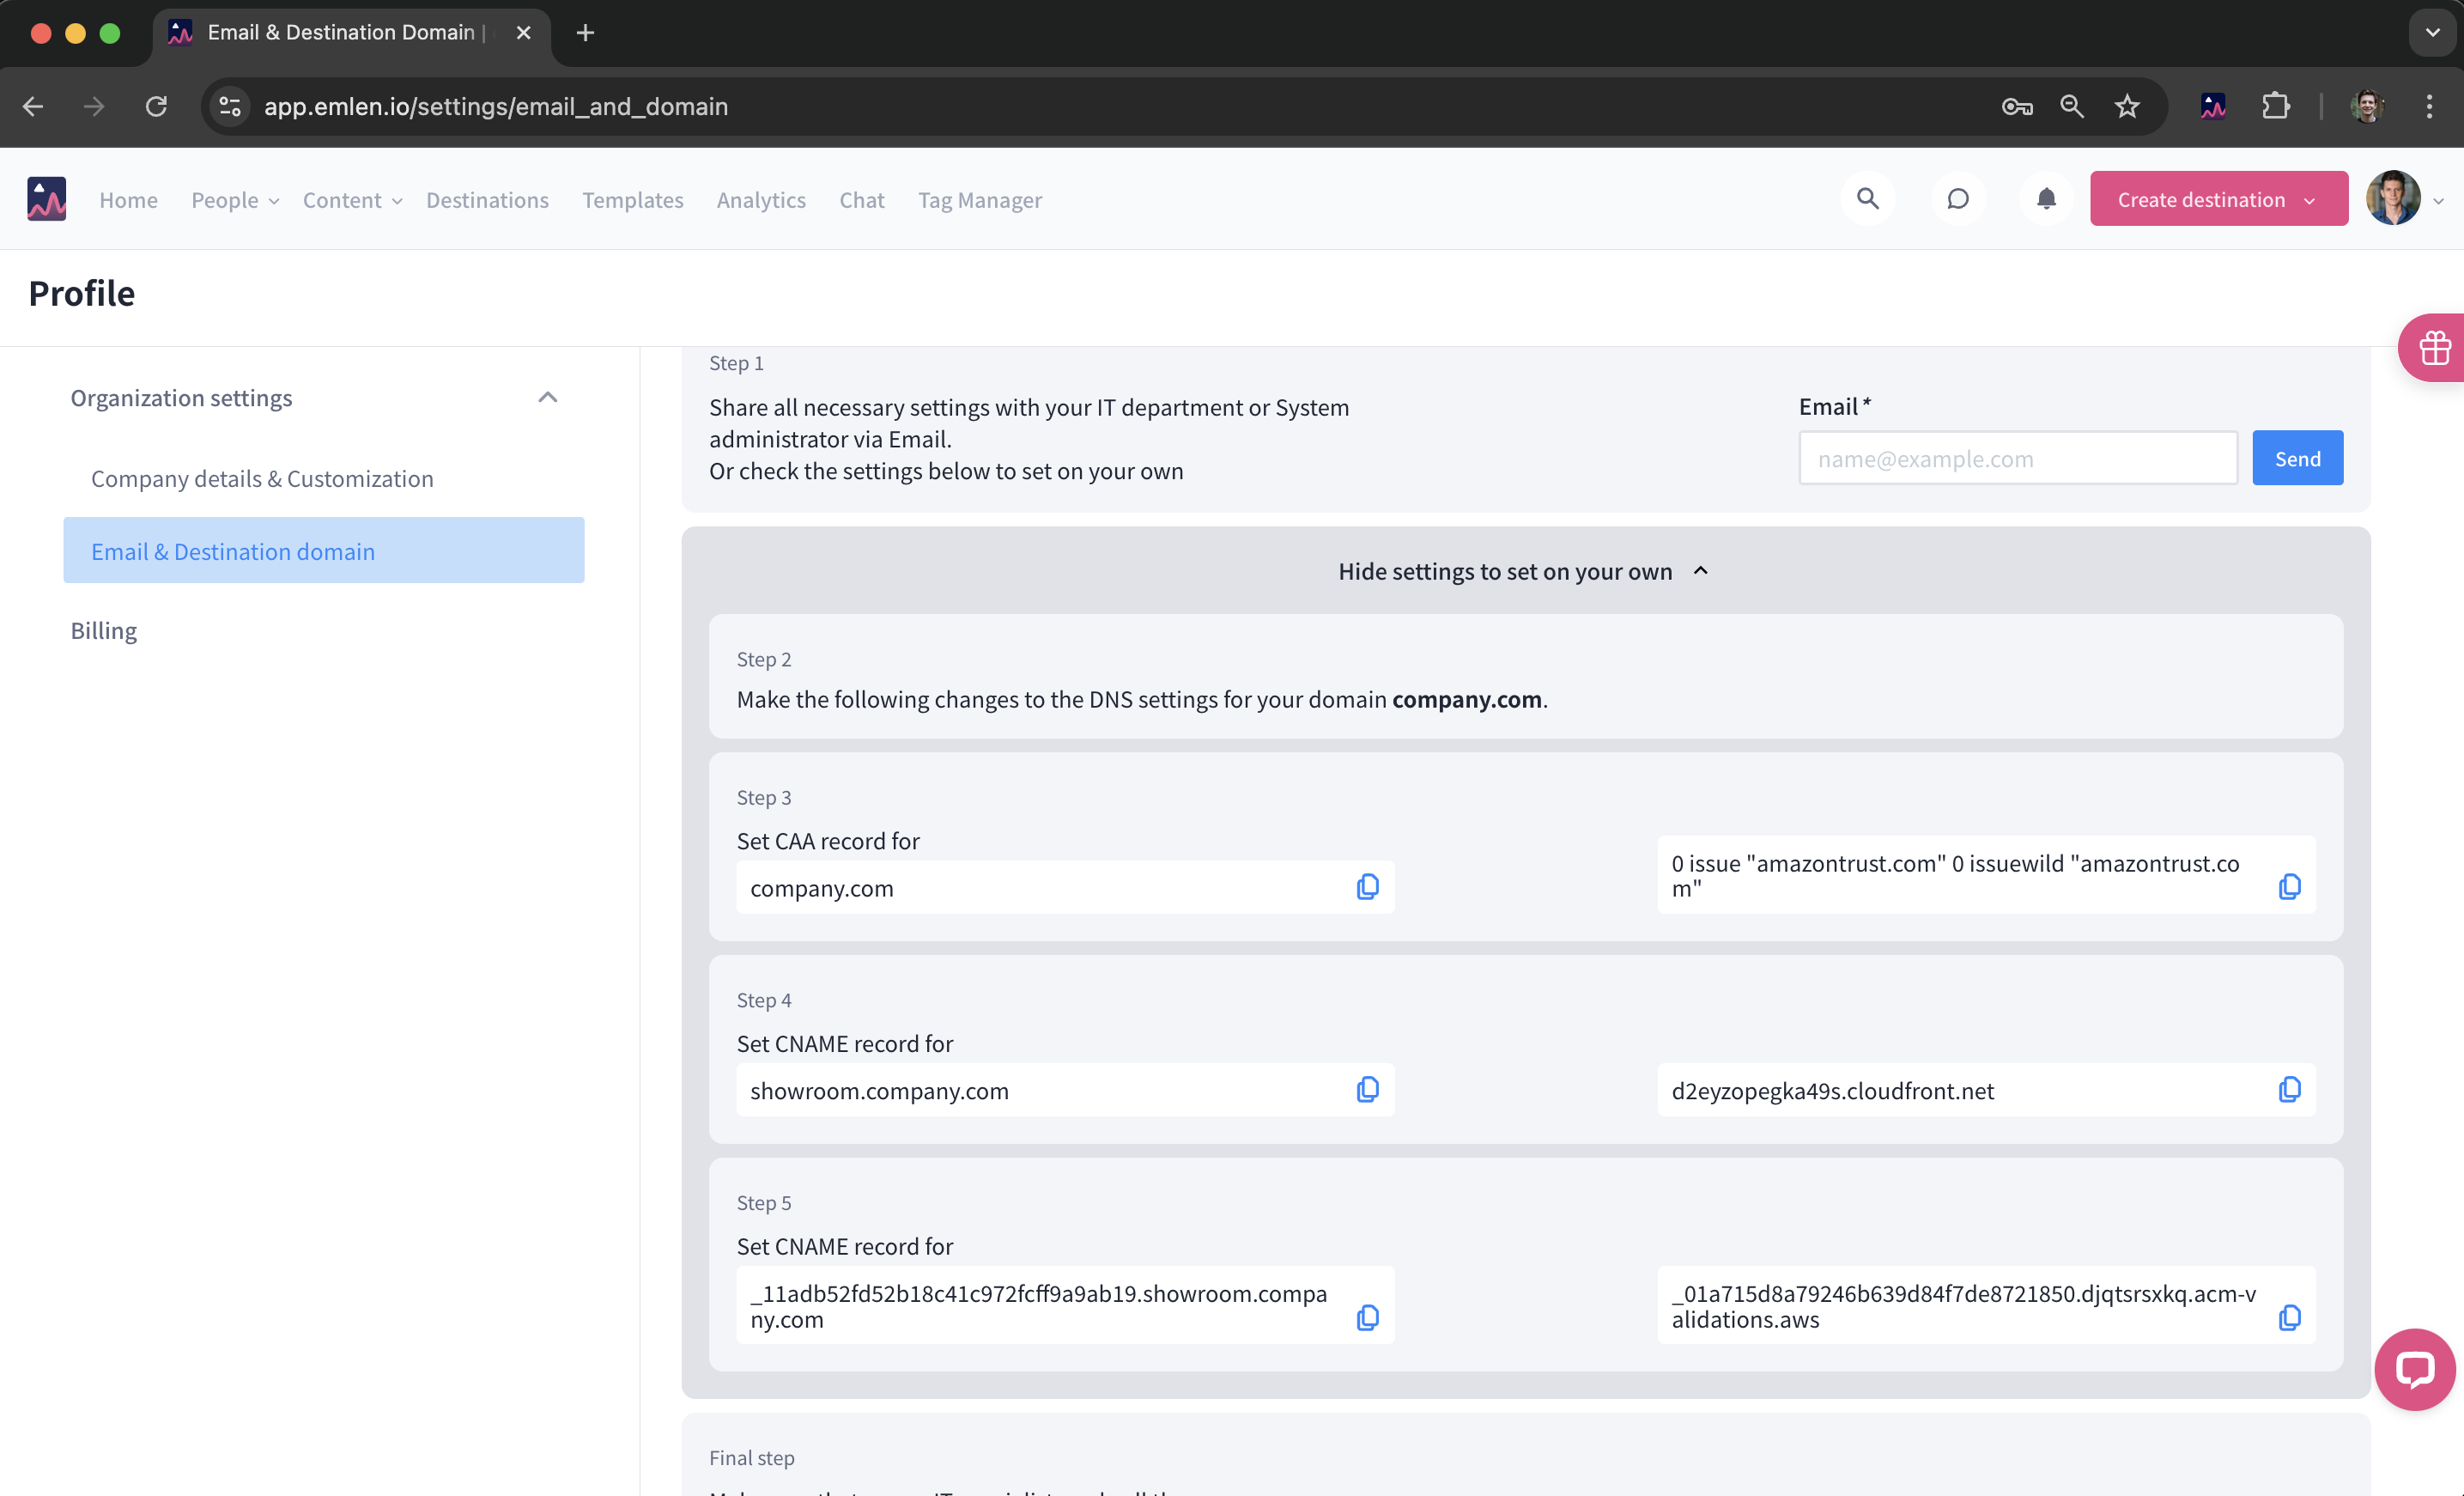Copy the showroom.company.com CNAME record name
2464x1496 pixels.
pos(1367,1089)
